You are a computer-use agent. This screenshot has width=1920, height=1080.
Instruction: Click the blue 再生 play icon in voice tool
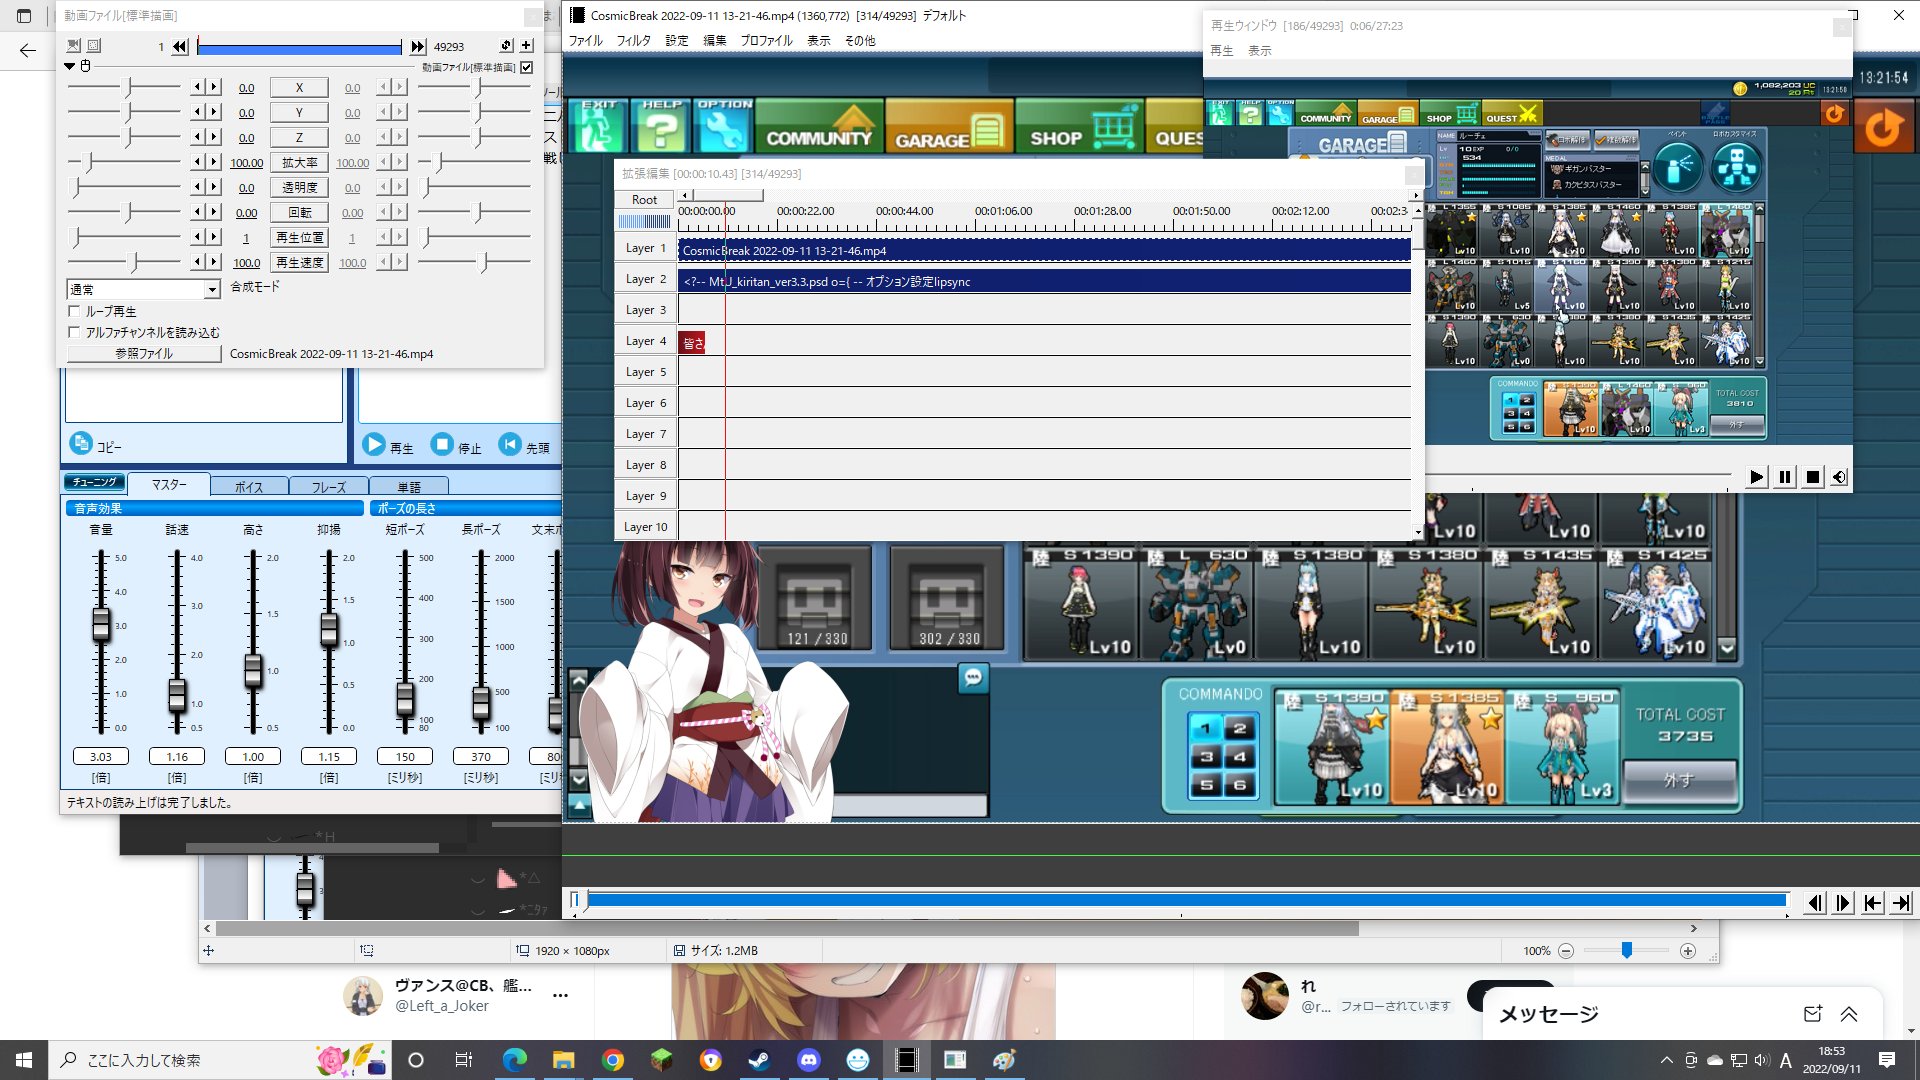point(374,445)
